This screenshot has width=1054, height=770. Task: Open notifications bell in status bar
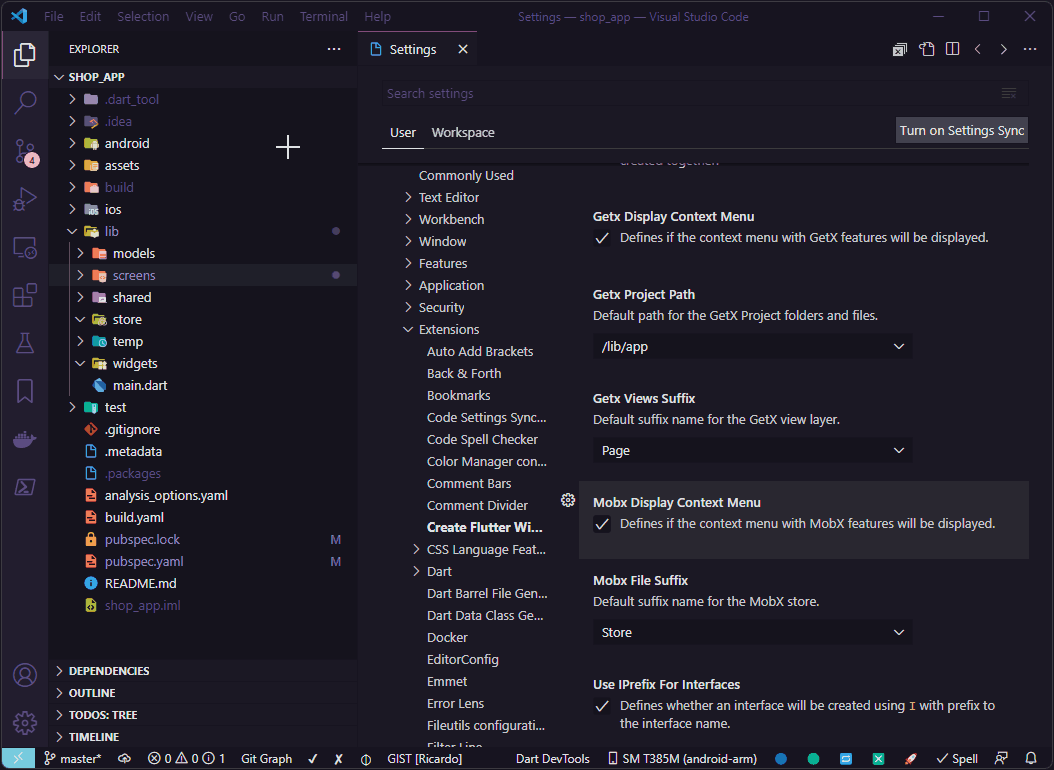pyautogui.click(x=1030, y=759)
